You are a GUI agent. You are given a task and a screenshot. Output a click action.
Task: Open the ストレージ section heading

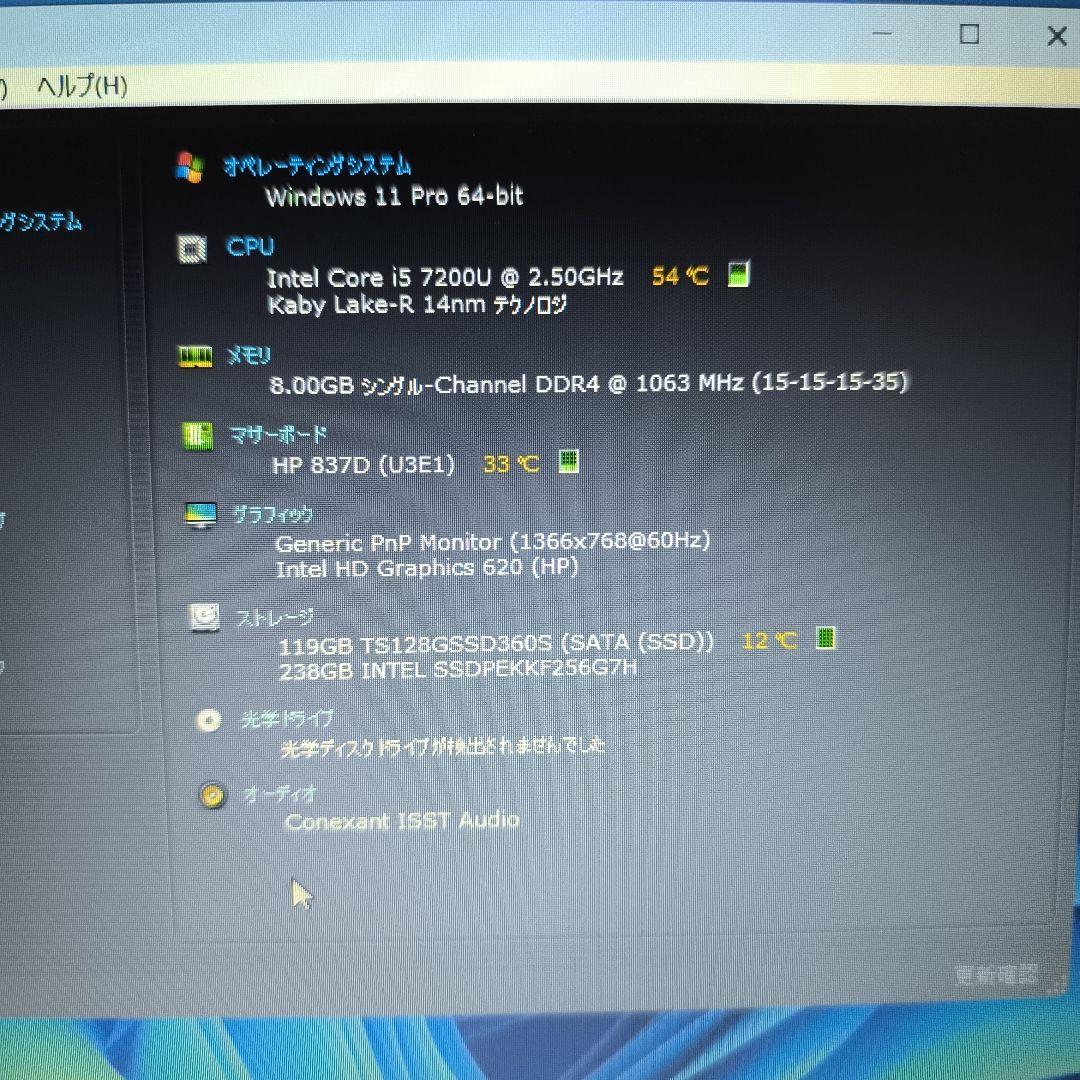click(x=274, y=618)
